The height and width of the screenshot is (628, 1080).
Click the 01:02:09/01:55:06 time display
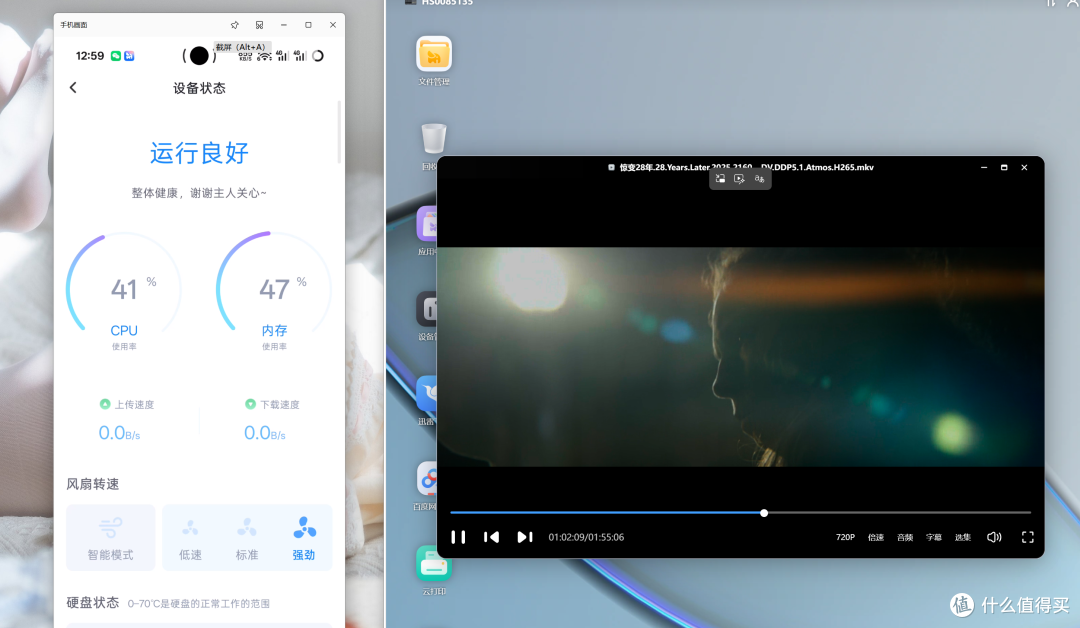(x=586, y=537)
